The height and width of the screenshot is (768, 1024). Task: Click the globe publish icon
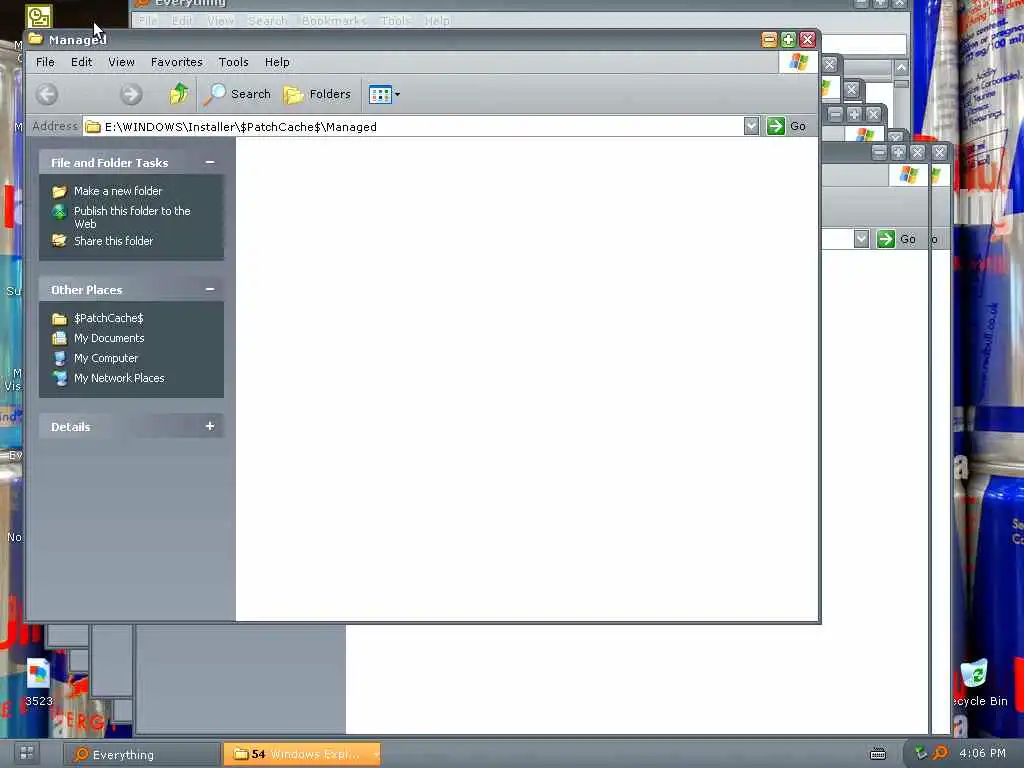(x=59, y=211)
